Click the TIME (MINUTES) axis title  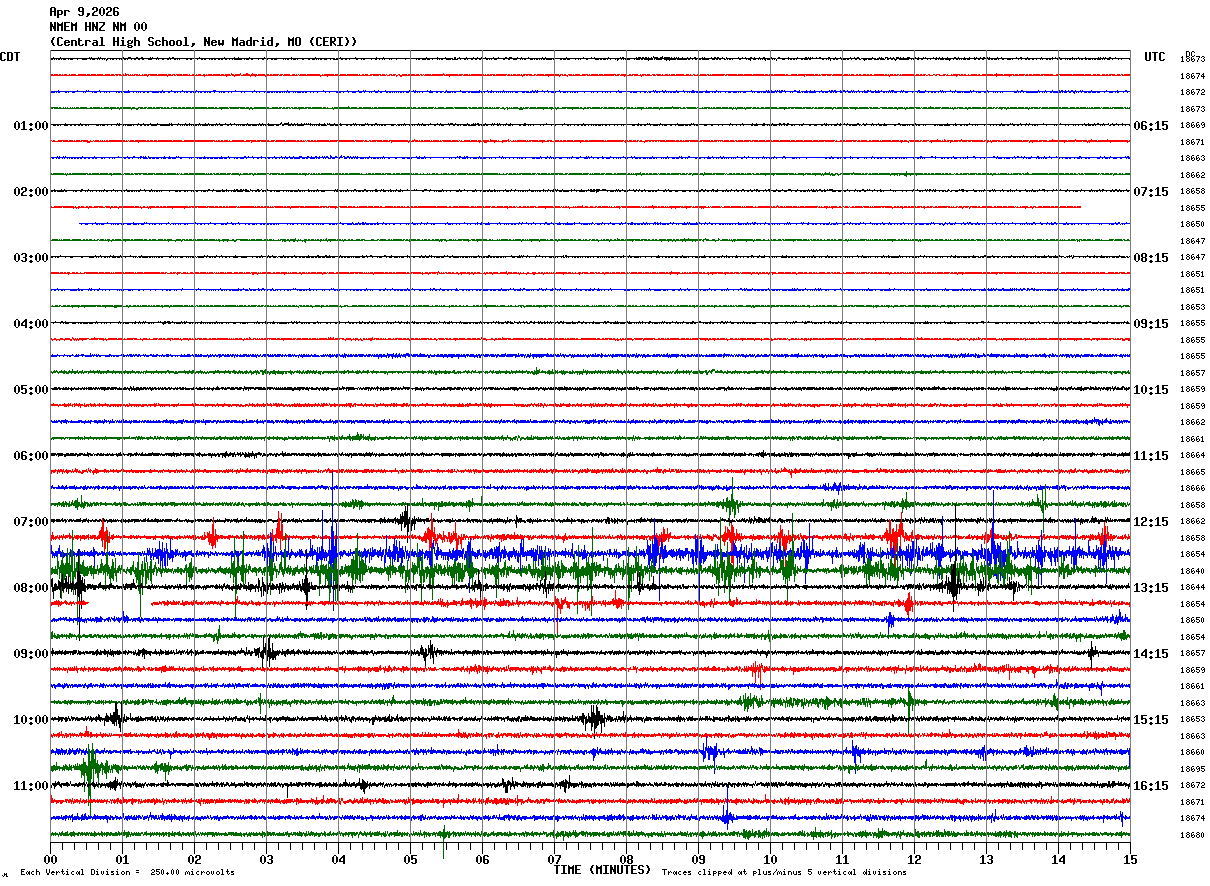[x=602, y=870]
